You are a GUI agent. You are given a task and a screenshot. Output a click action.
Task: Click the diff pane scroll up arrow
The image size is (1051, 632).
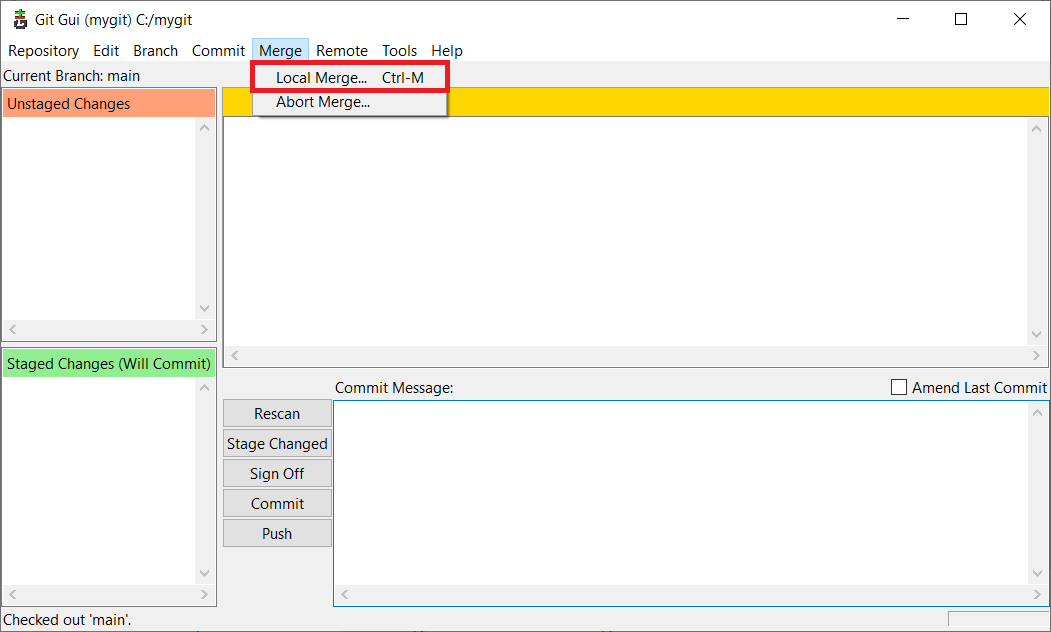pyautogui.click(x=1037, y=128)
